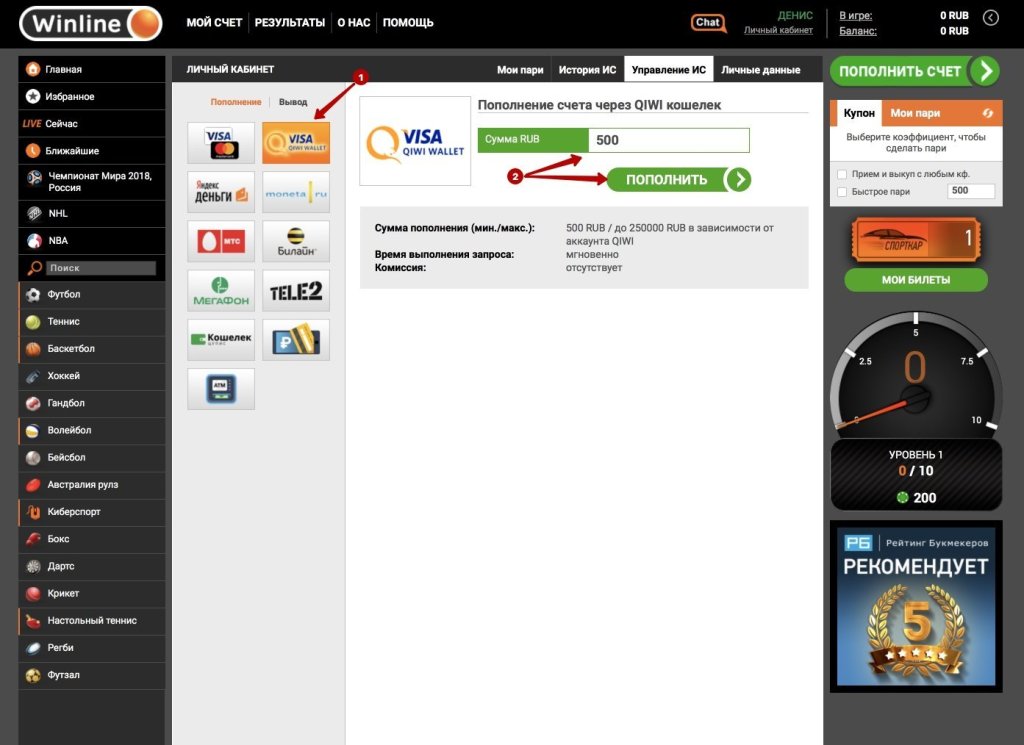Click the В игре link in header
This screenshot has width=1024, height=745.
click(x=856, y=16)
